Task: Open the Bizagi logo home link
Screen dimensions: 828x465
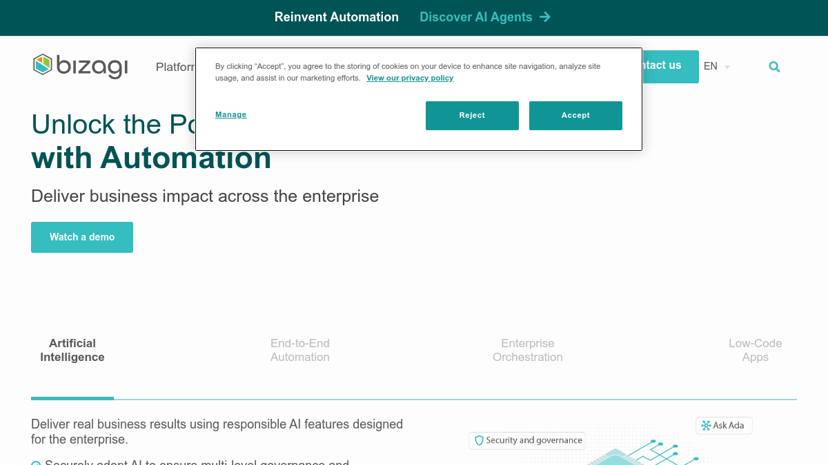Action: coord(80,66)
